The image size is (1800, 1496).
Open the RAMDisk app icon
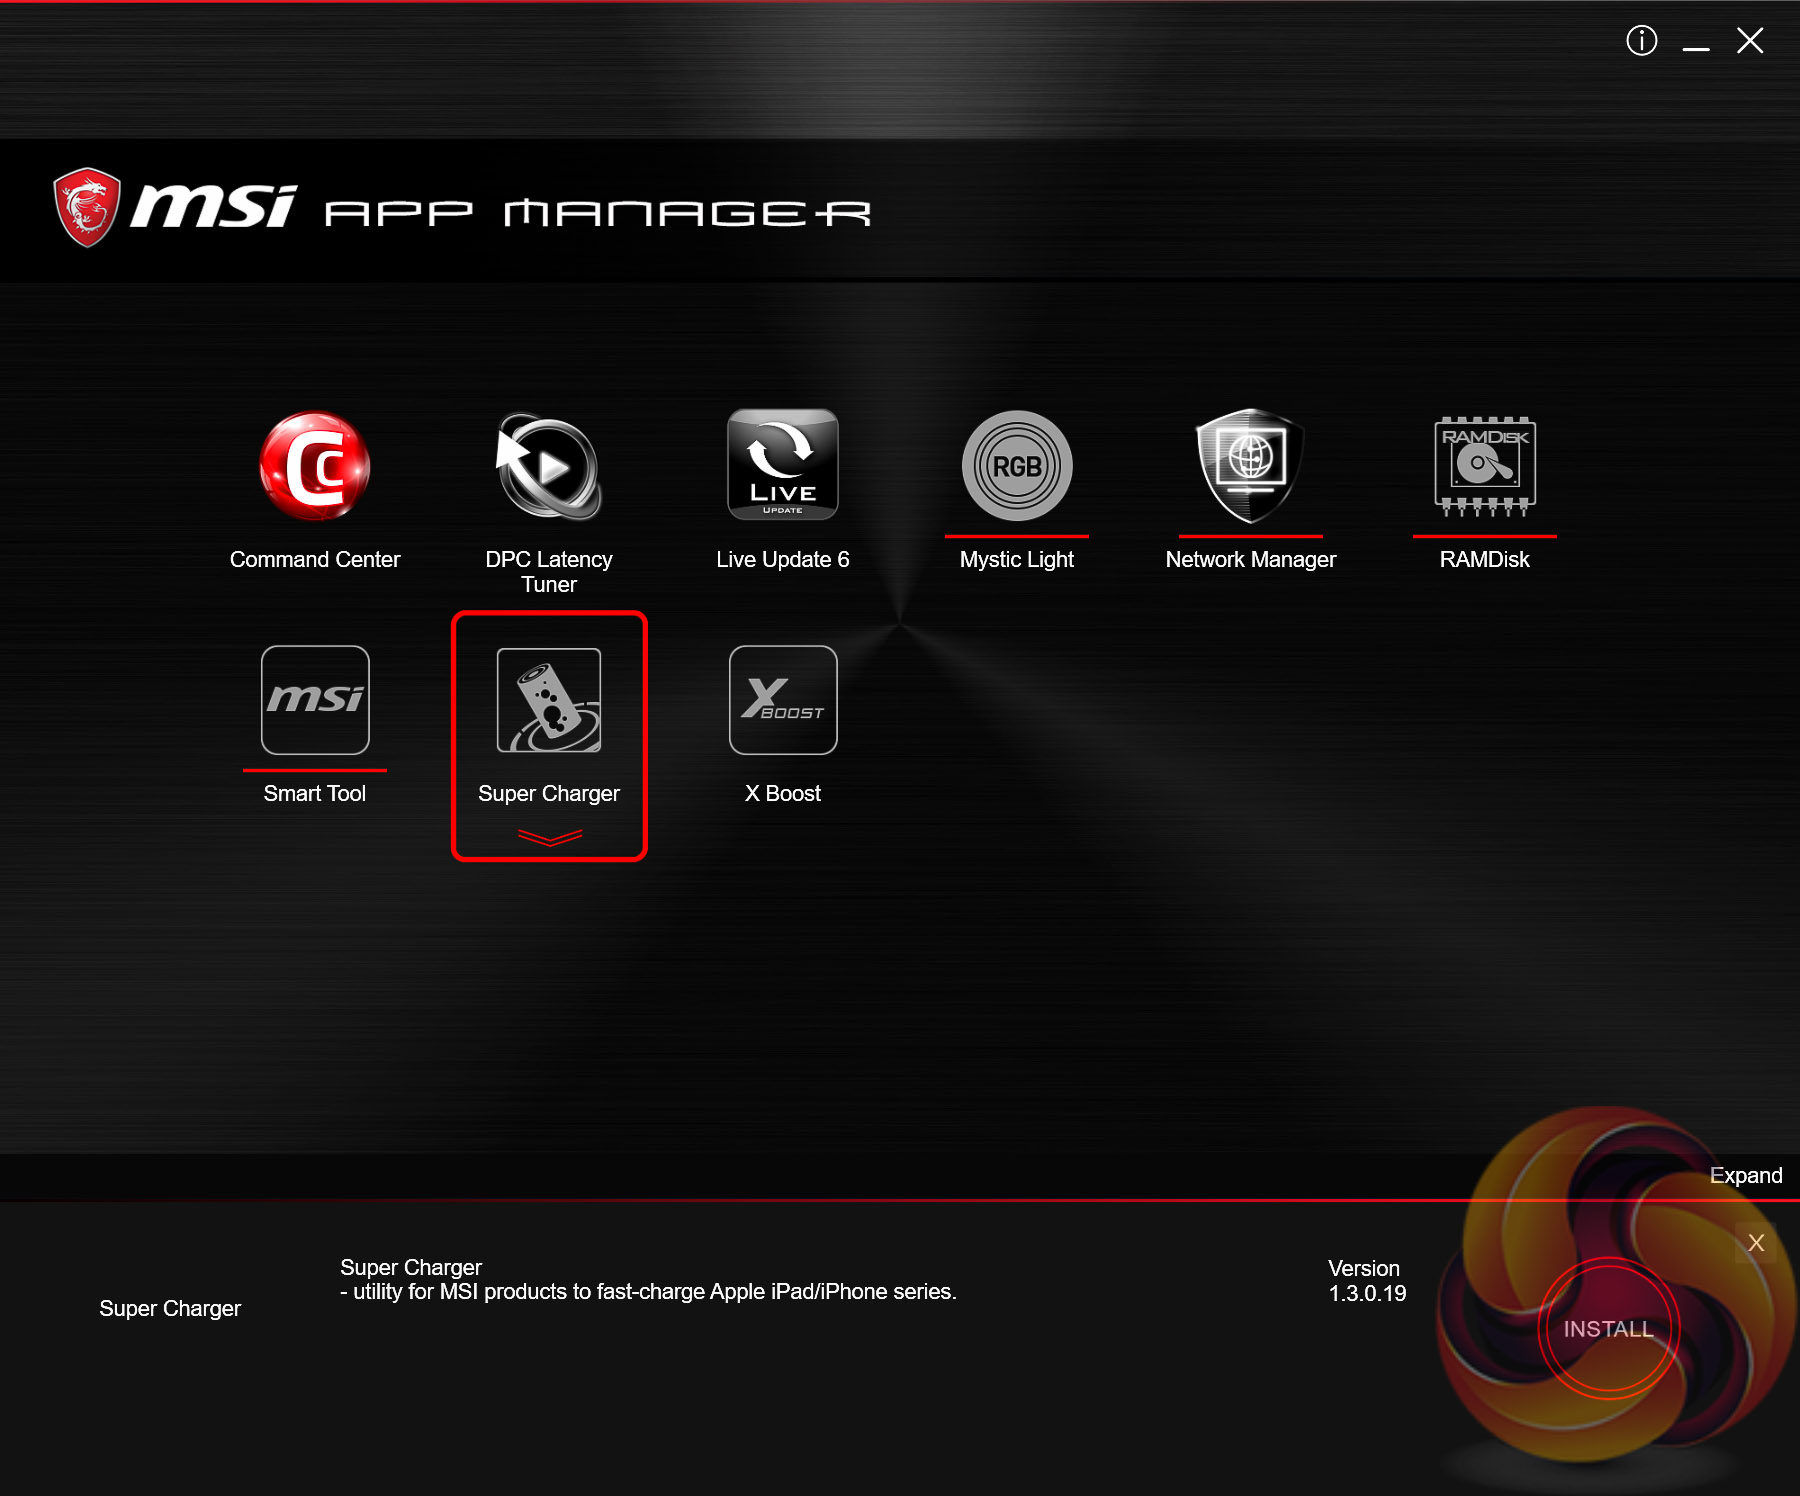coord(1485,466)
